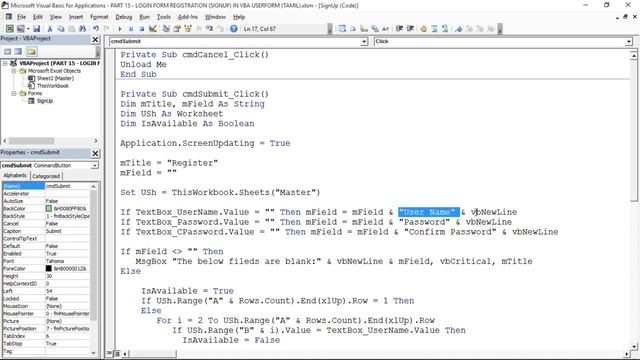Open the Object Browser icon
Image resolution: width=640 pixels, height=360 pixels.
coord(188,29)
